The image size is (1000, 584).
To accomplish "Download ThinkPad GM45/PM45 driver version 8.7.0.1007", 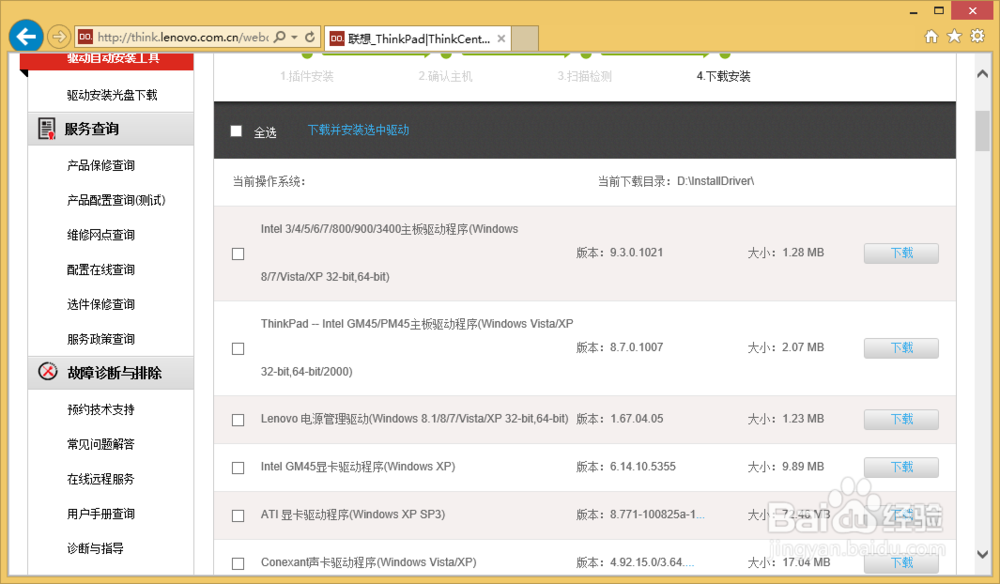I will pos(901,348).
